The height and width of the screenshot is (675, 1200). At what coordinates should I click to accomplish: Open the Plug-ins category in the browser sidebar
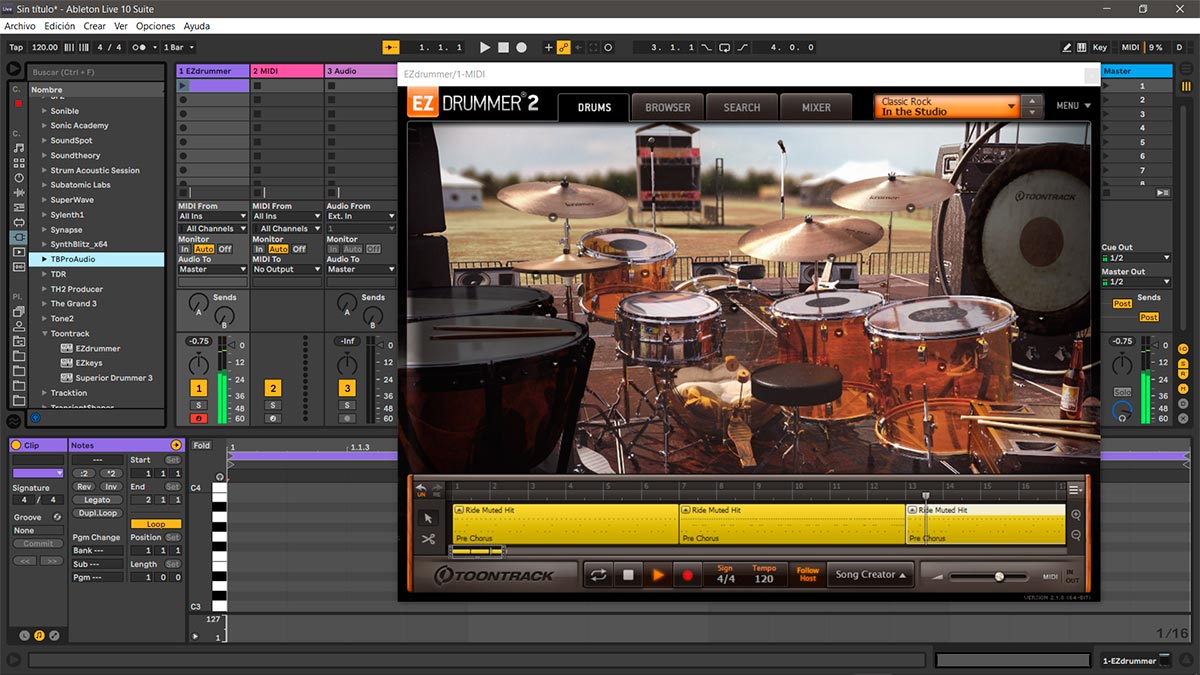click(19, 237)
